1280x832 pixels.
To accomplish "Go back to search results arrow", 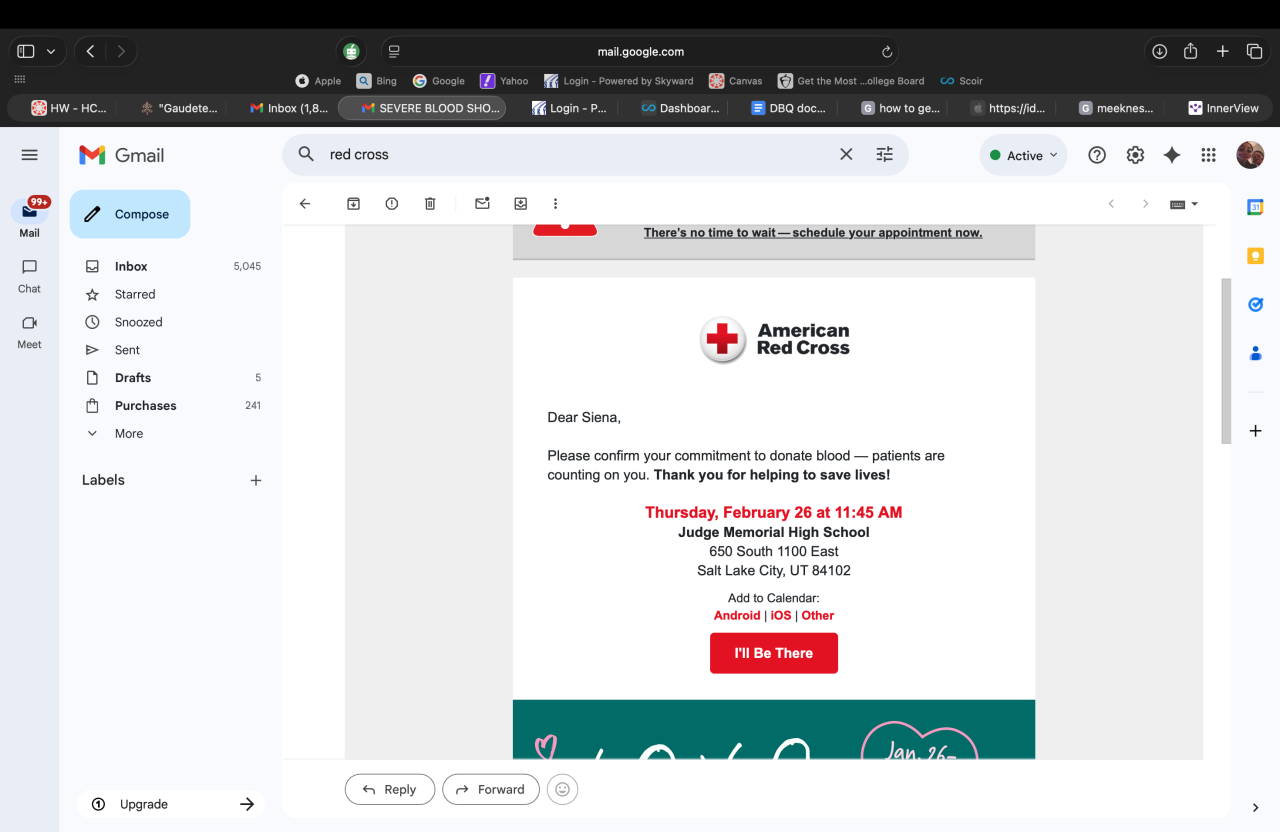I will pos(305,204).
